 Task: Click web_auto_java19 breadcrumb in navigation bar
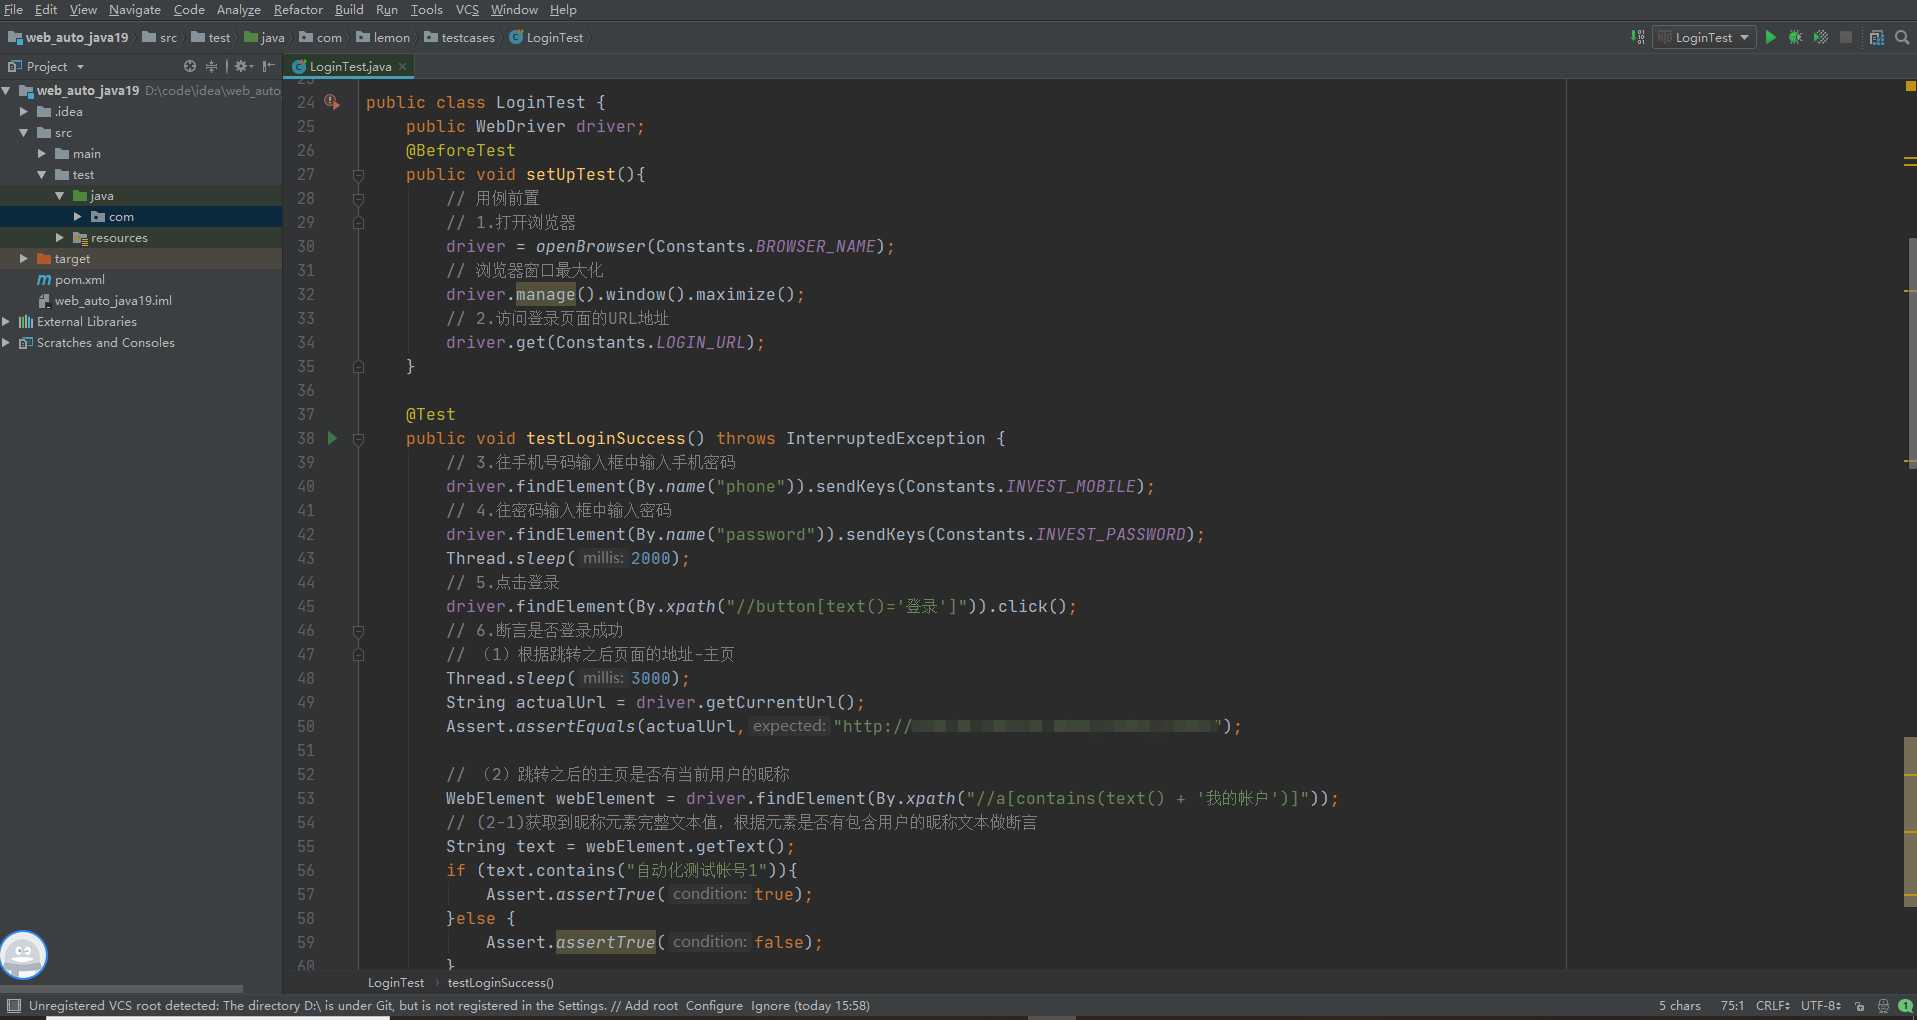click(69, 38)
